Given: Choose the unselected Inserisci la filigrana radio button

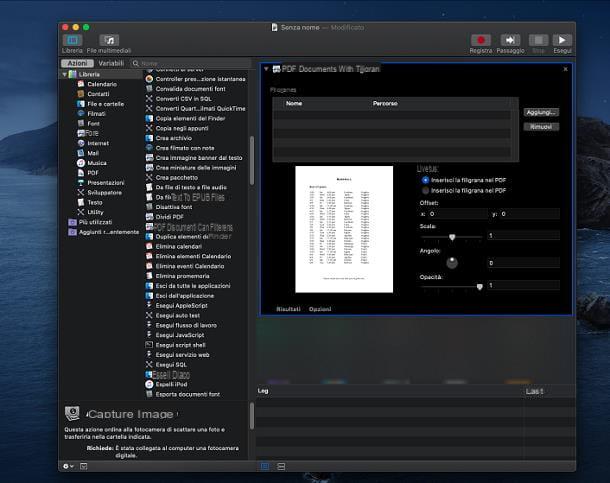Looking at the screenshot, I should click(425, 191).
